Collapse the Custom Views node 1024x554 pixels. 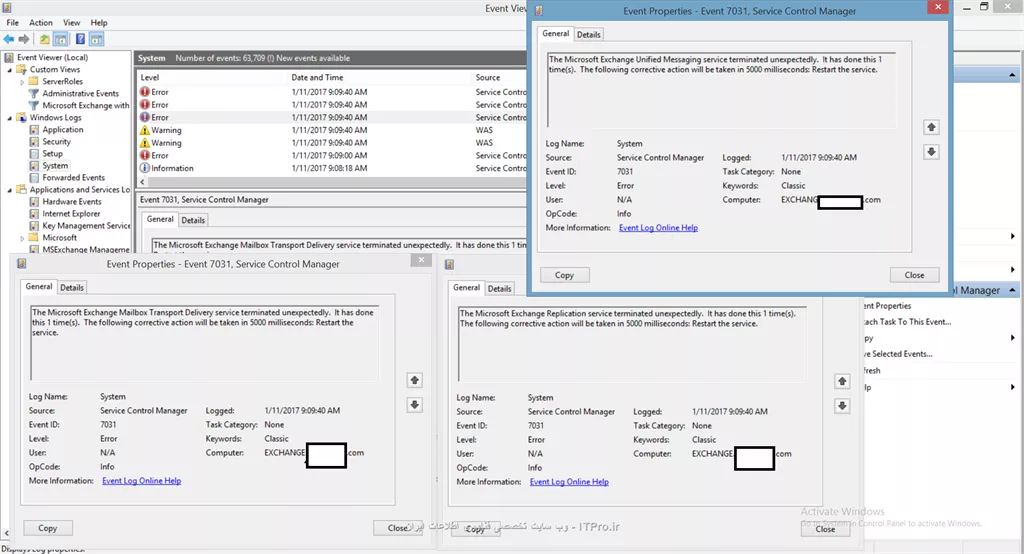[10, 70]
